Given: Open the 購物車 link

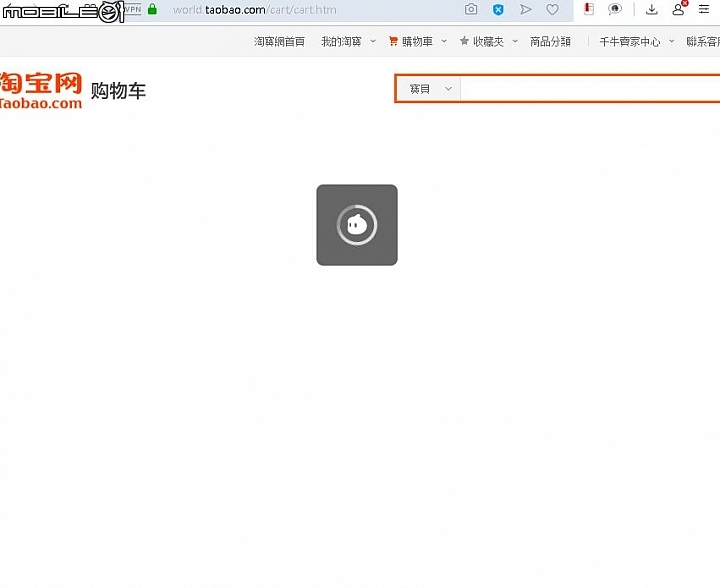Looking at the screenshot, I should 417,42.
